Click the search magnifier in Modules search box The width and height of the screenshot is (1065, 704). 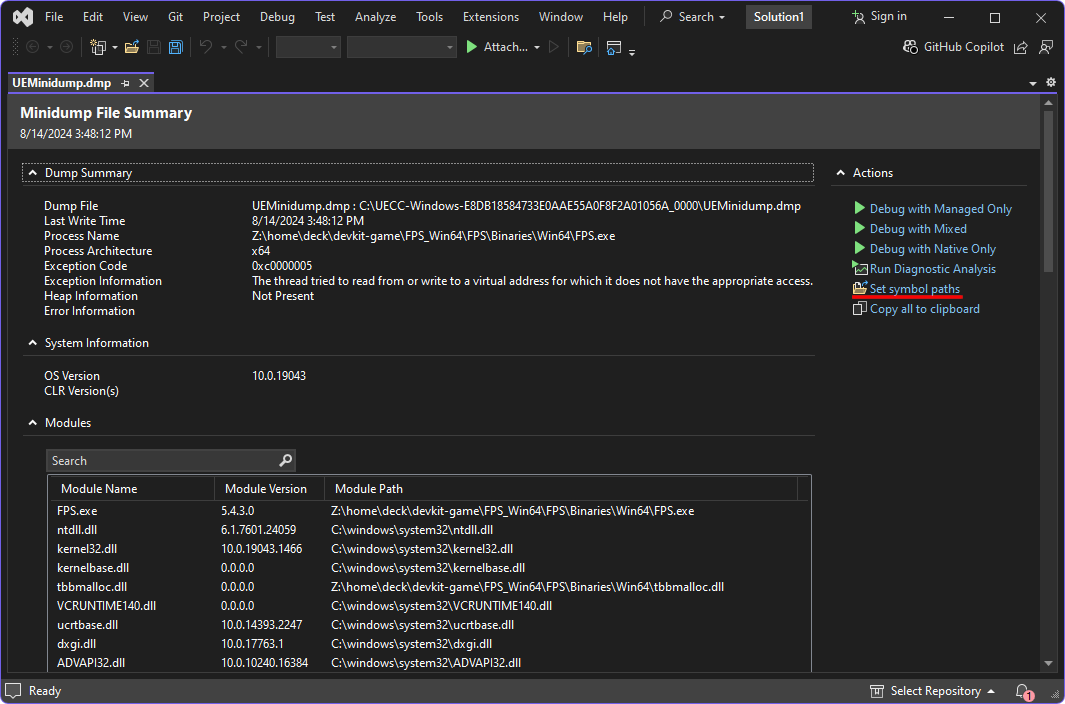pos(285,460)
